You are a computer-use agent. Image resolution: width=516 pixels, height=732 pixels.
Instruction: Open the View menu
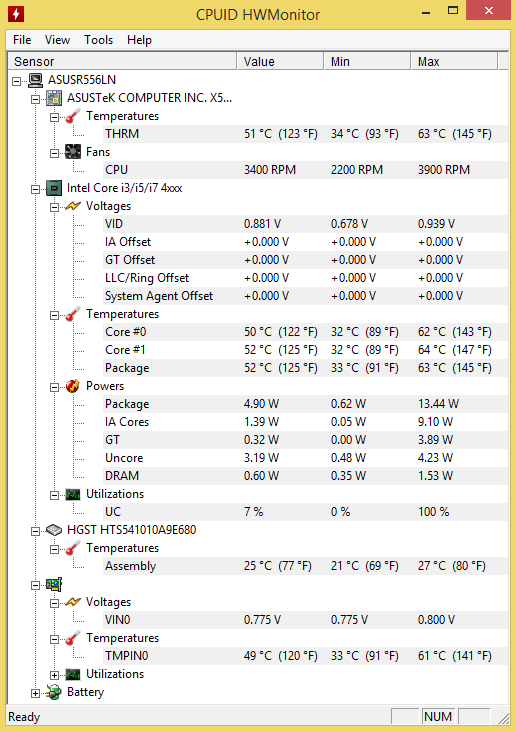click(57, 40)
